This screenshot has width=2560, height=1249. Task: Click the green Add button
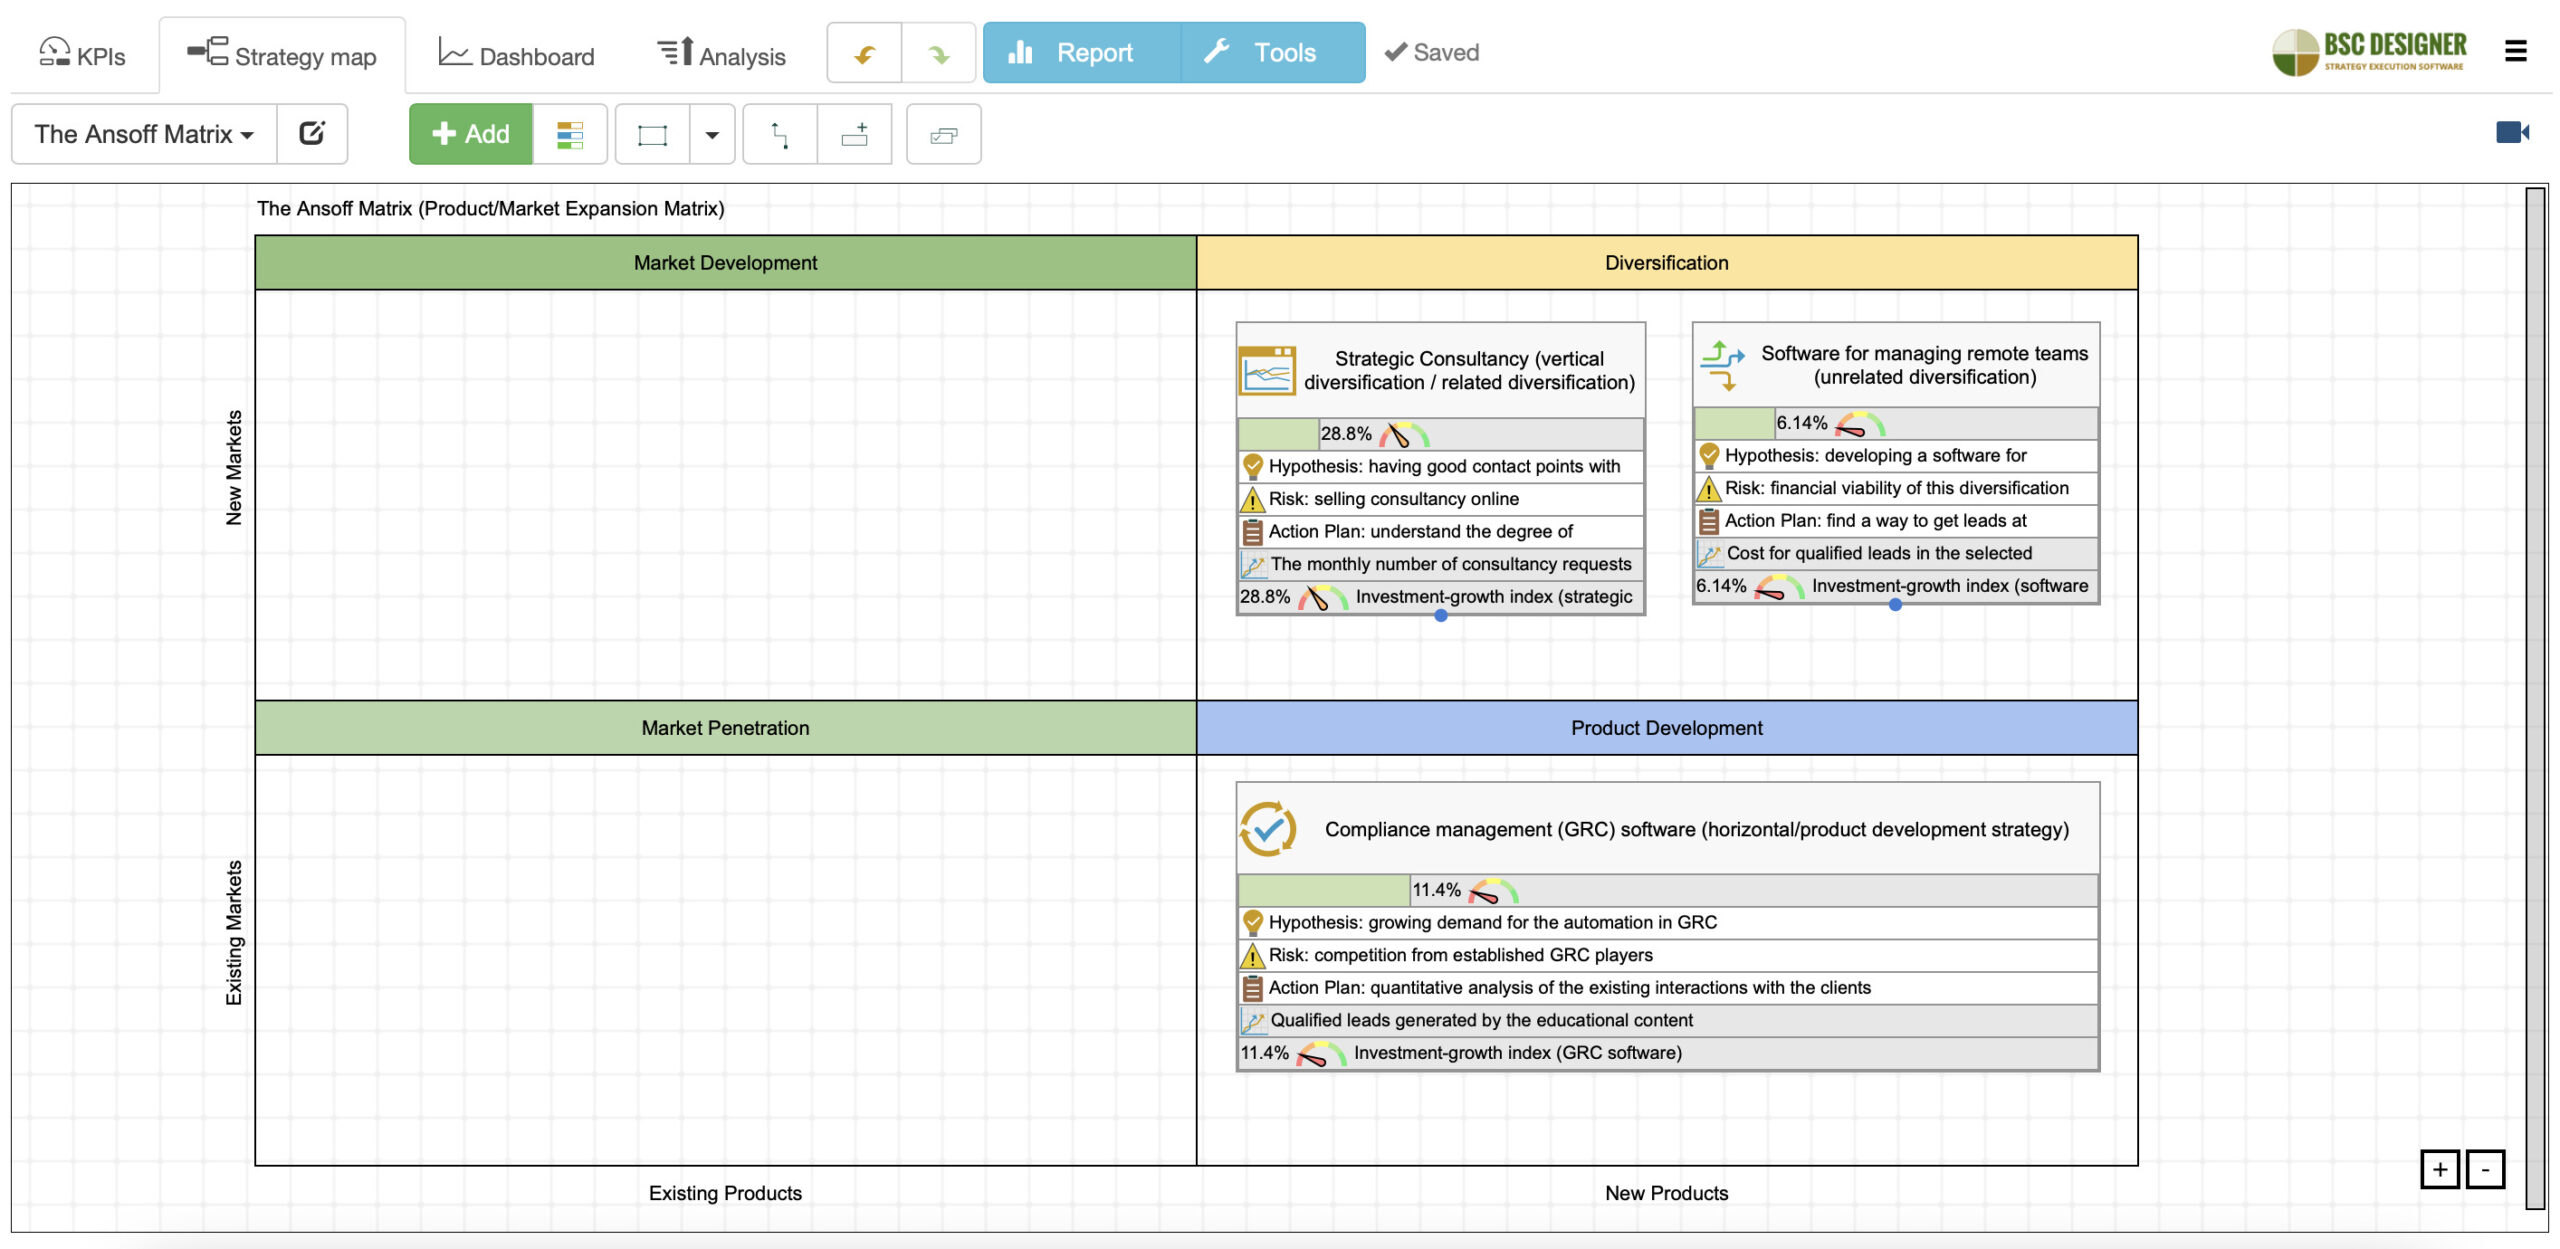[470, 134]
